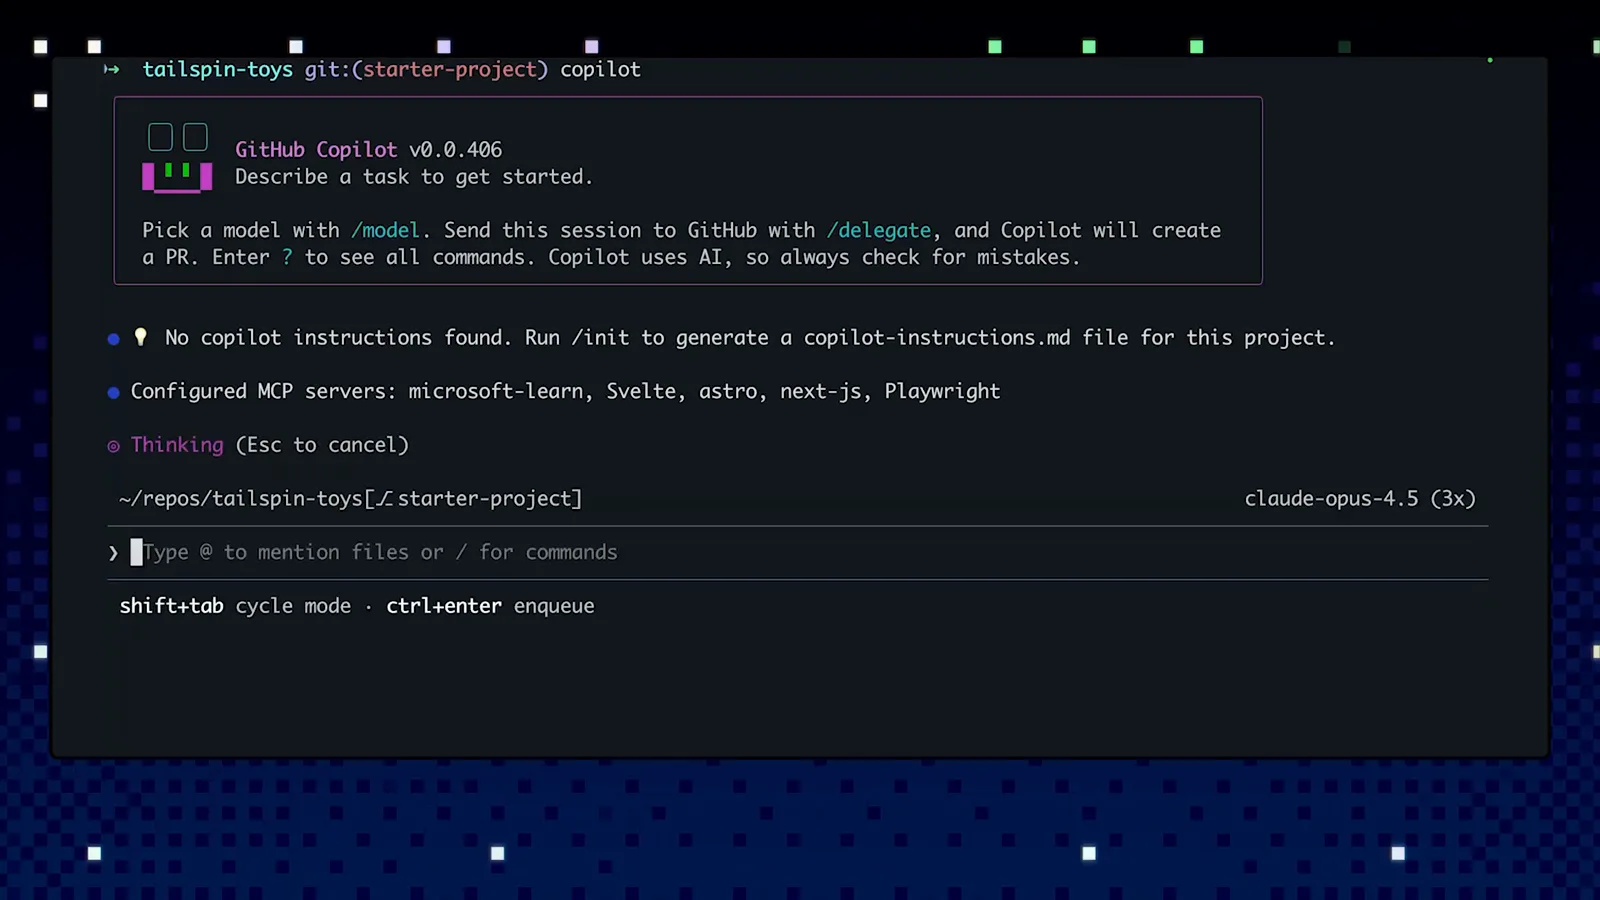Click the 'GitHub Copilot' title text
This screenshot has width=1600, height=900.
coord(316,150)
